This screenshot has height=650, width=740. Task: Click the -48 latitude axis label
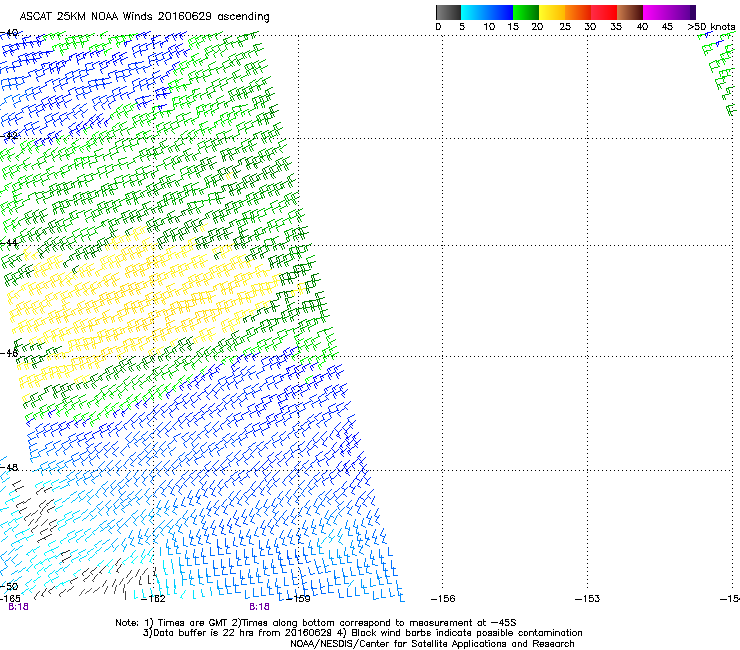click(x=9, y=467)
